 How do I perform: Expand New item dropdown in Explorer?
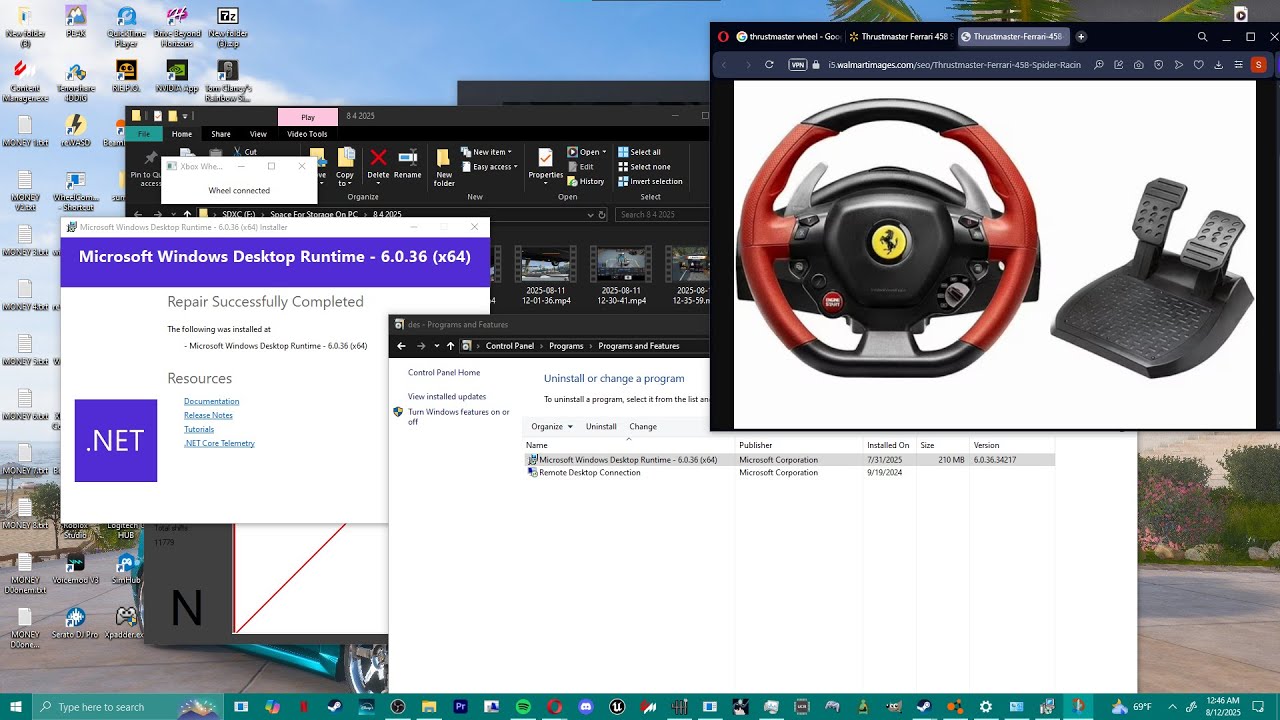click(489, 152)
